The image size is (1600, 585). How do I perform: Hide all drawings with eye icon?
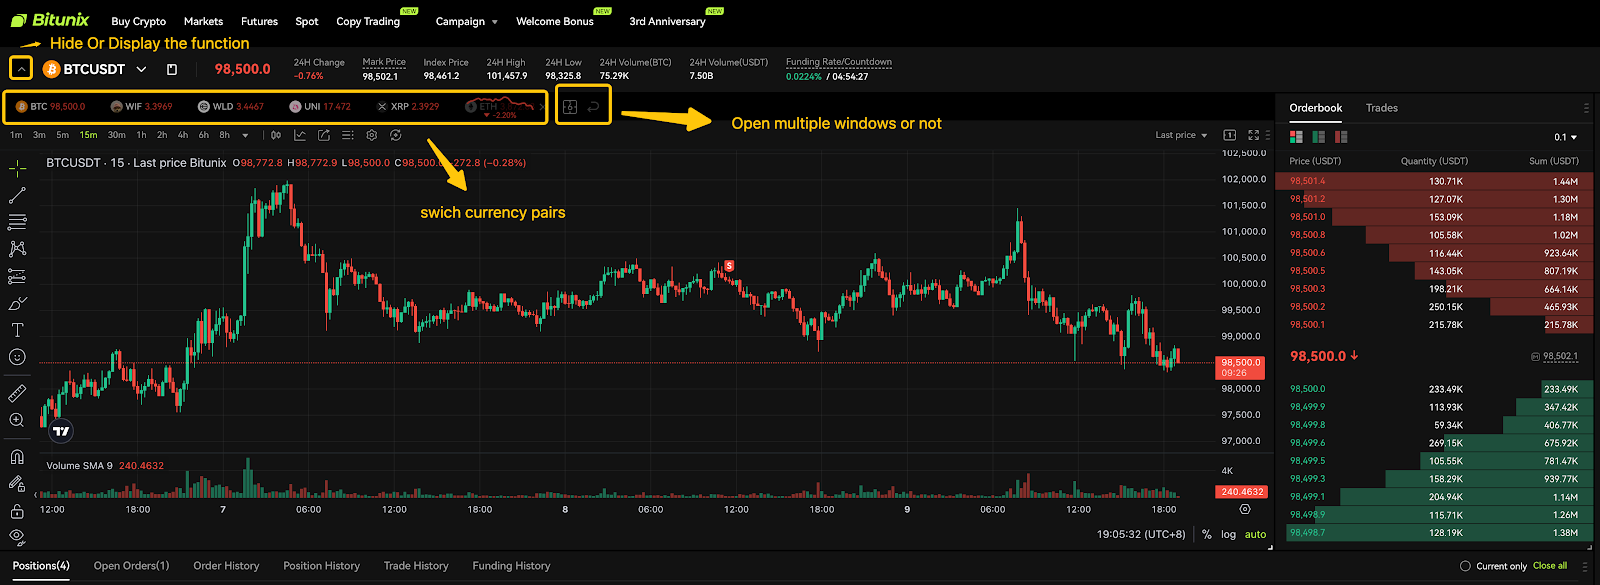coord(17,537)
